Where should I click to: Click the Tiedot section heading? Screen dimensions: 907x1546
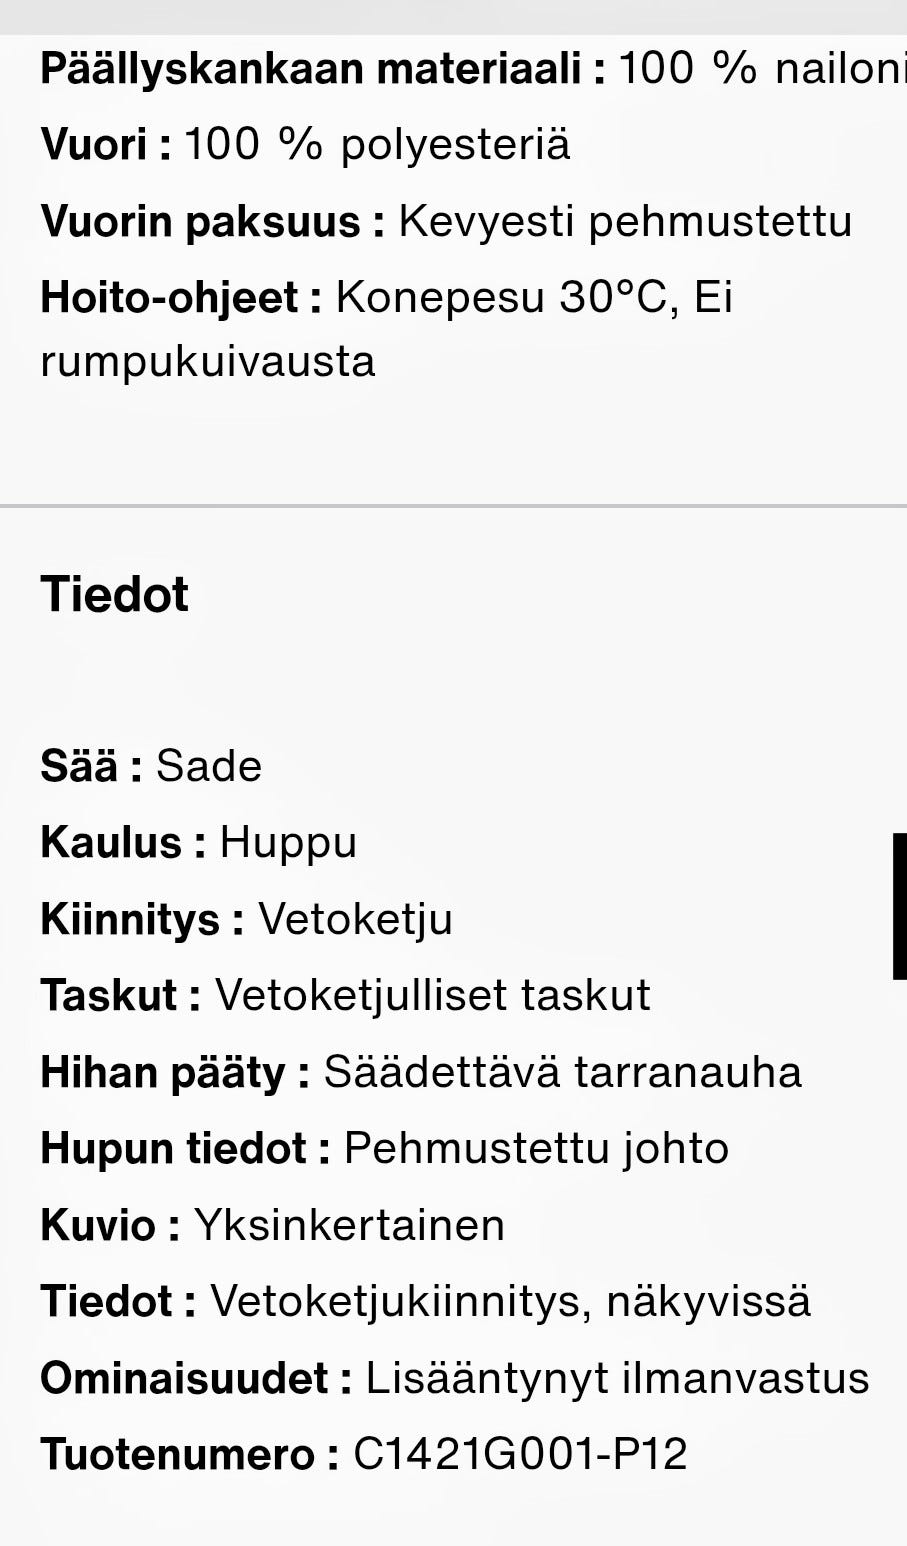click(114, 594)
